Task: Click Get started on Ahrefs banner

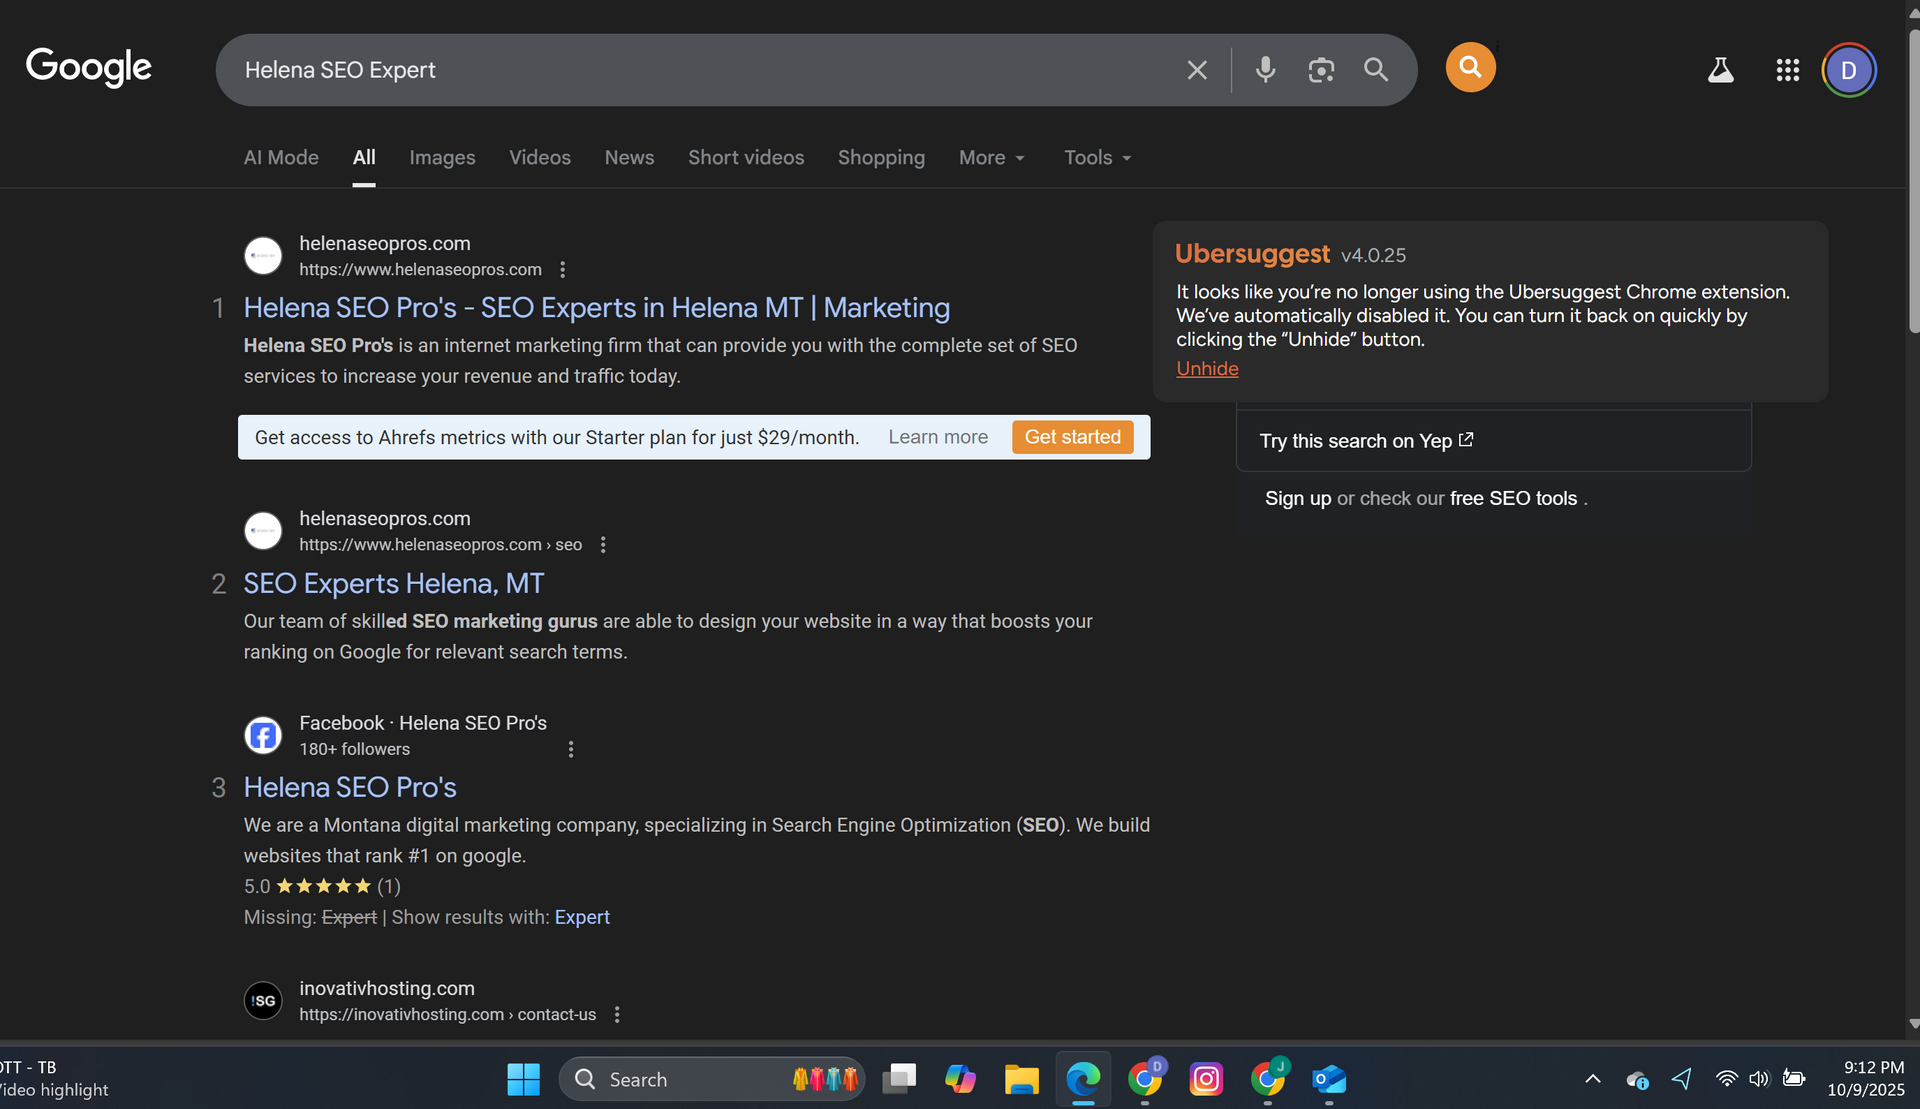Action: click(1072, 437)
